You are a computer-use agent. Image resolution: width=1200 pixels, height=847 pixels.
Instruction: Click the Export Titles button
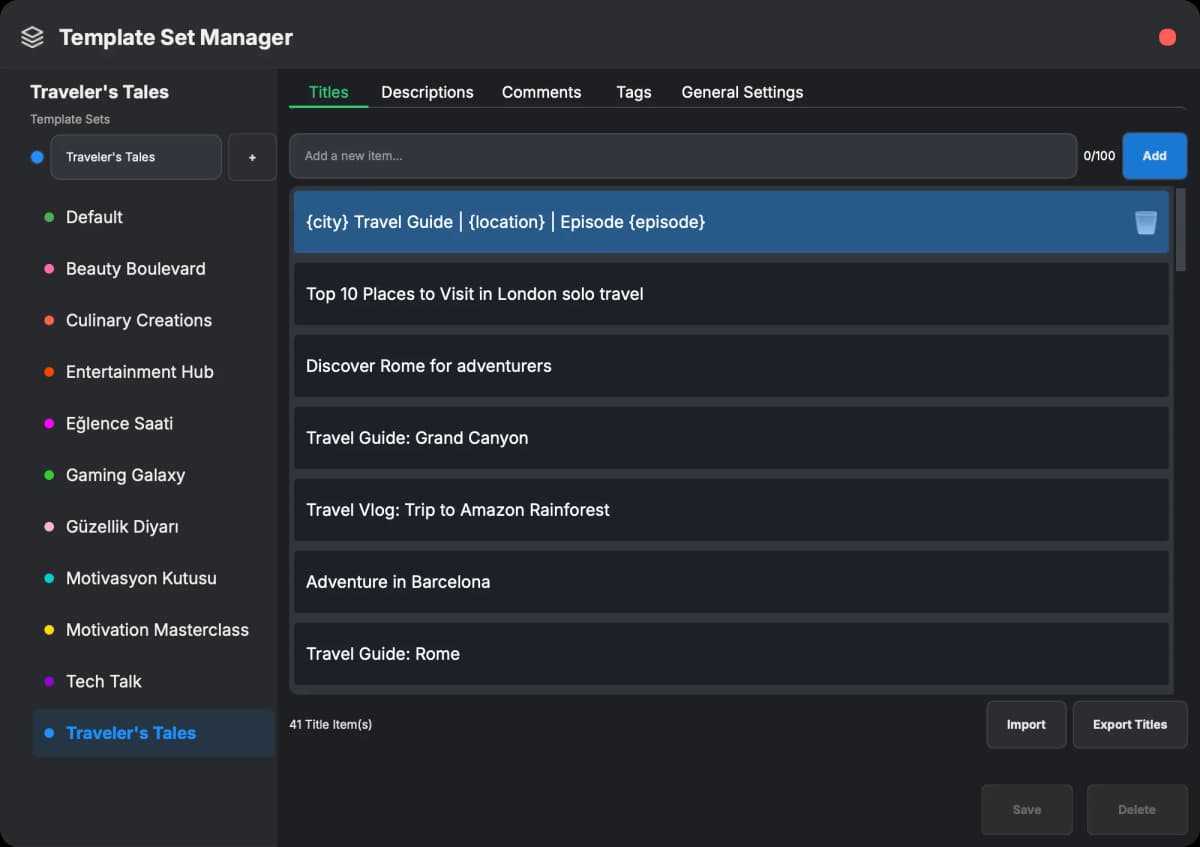pos(1130,724)
